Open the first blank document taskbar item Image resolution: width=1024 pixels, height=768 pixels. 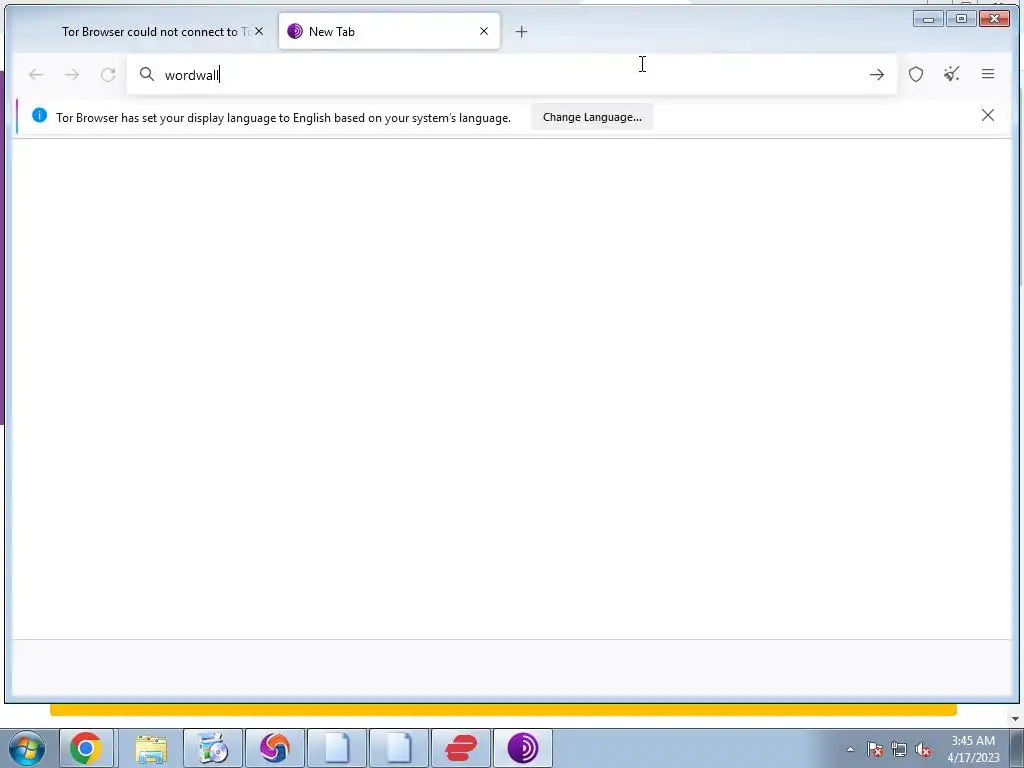pyautogui.click(x=336, y=748)
